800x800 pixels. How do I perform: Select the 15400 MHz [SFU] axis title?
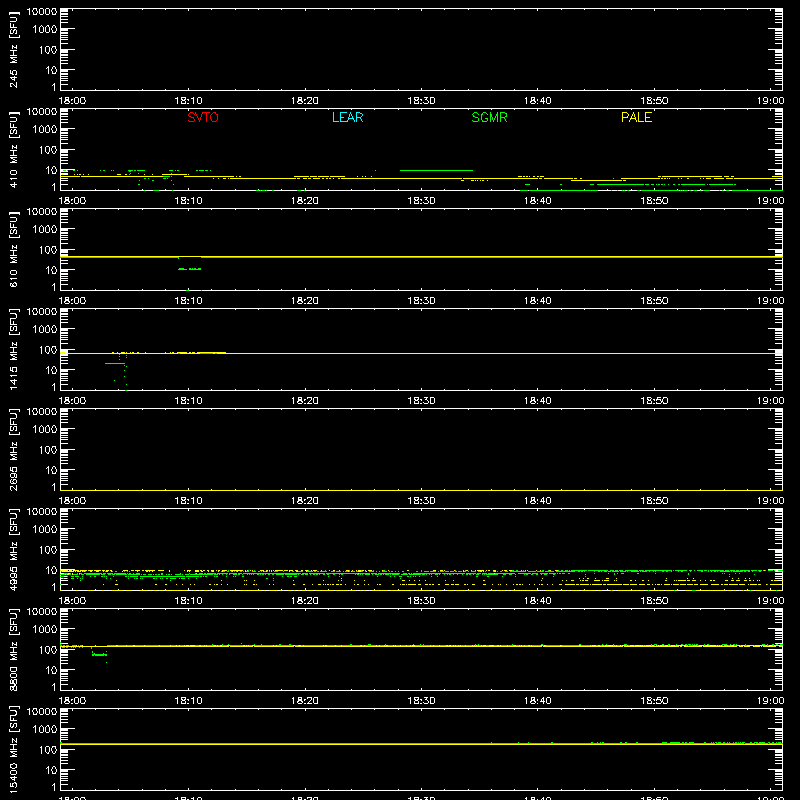coord(13,749)
